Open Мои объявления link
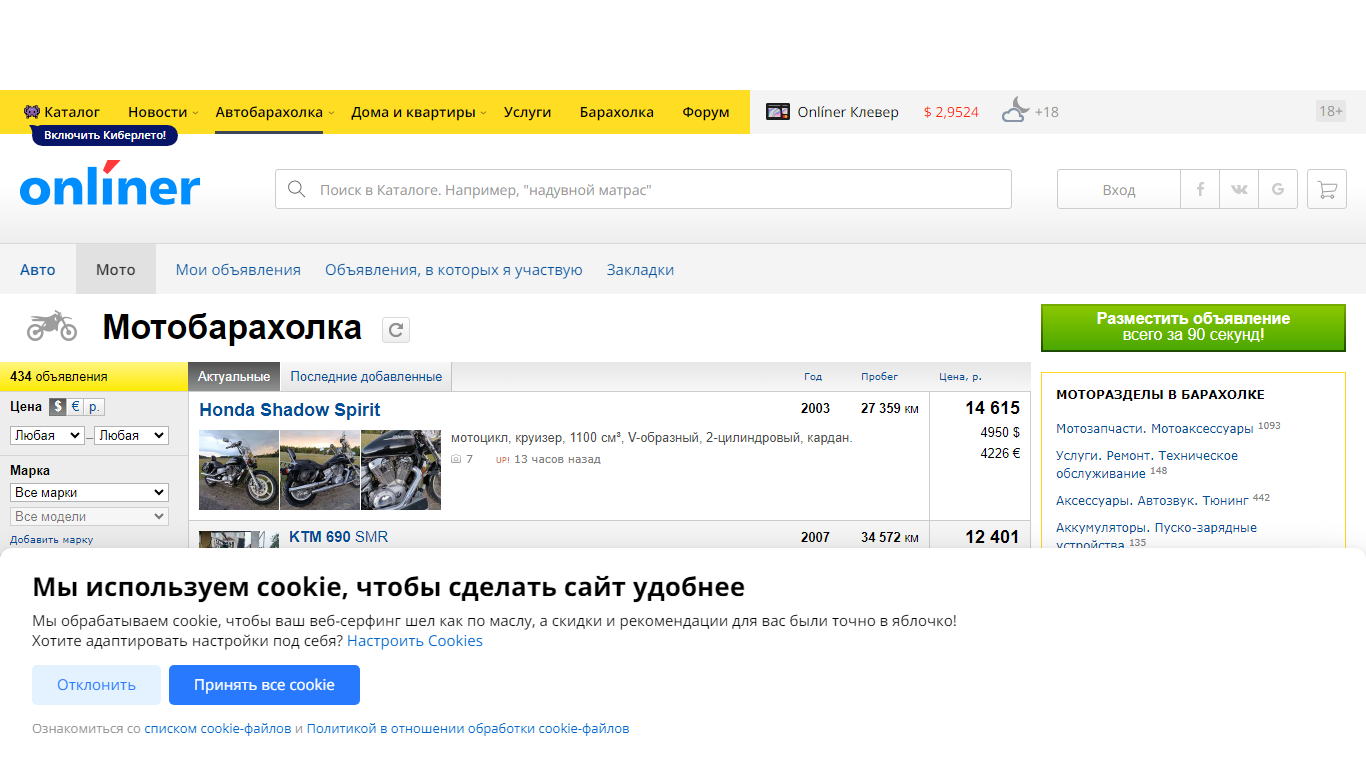 238,269
